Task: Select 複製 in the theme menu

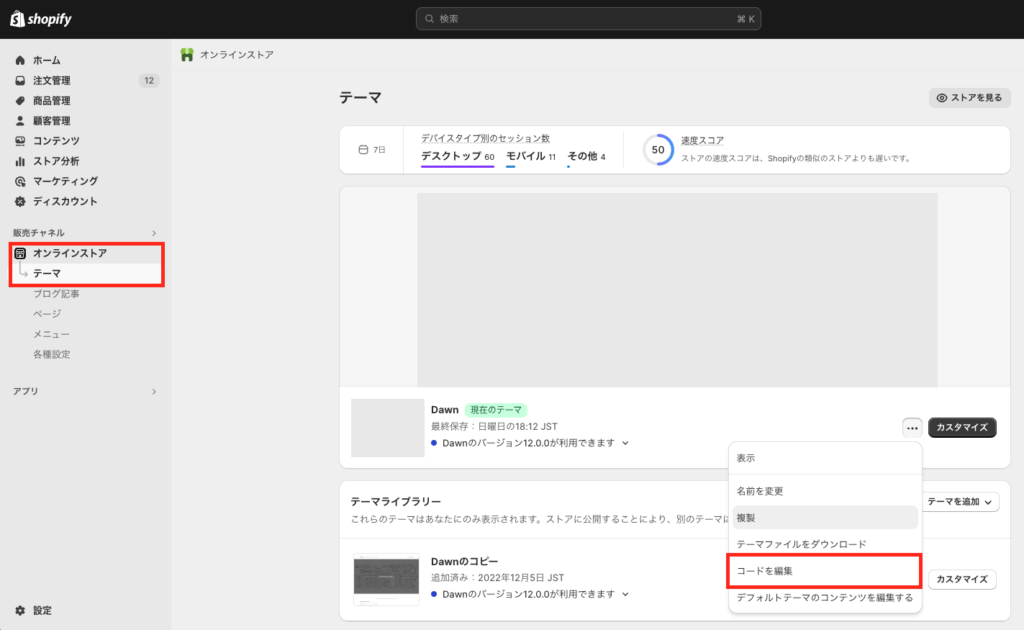Action: tap(825, 518)
